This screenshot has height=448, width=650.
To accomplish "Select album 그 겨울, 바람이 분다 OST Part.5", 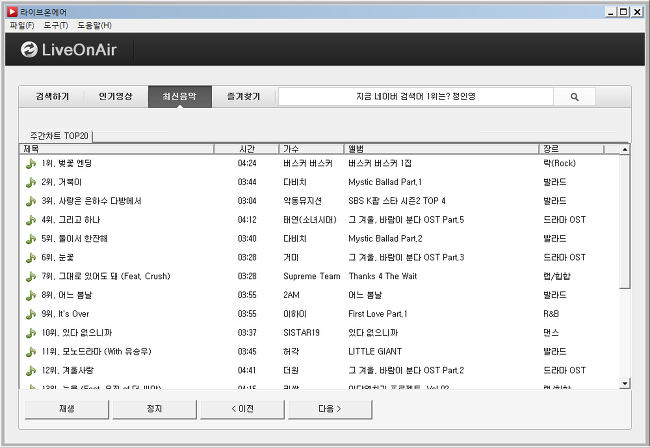I will (x=406, y=220).
